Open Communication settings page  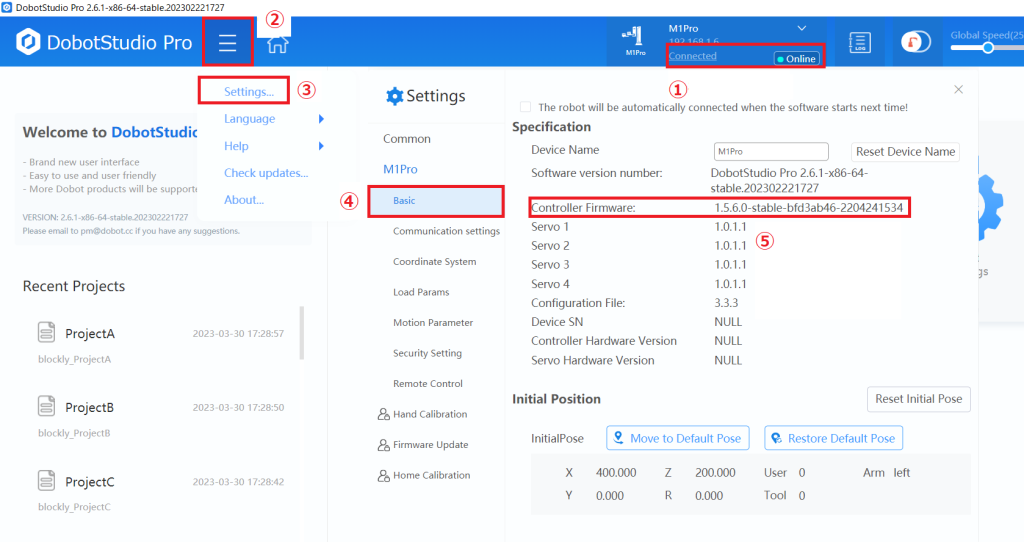[446, 231]
